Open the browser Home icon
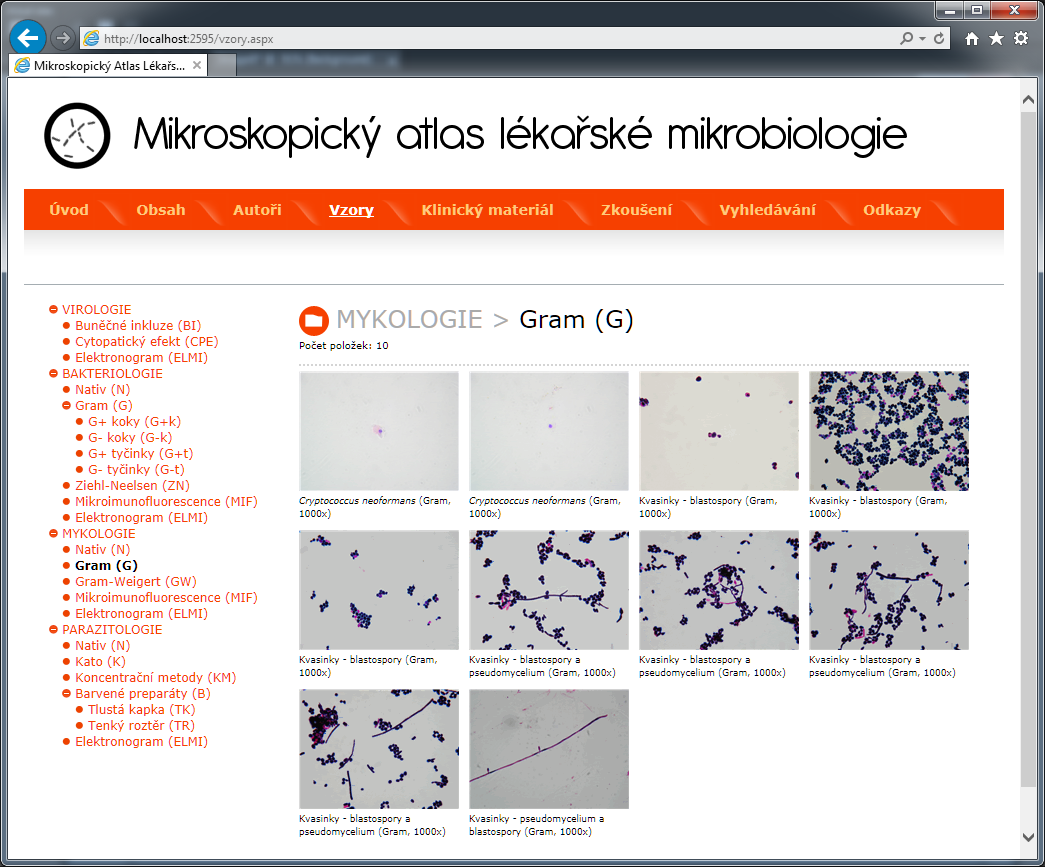This screenshot has width=1045, height=867. [x=972, y=38]
